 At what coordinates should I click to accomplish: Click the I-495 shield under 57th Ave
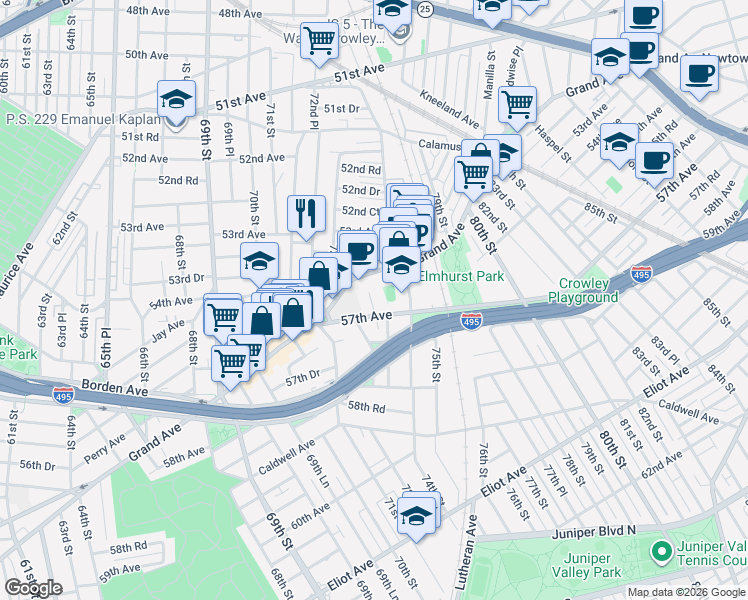coord(470,321)
